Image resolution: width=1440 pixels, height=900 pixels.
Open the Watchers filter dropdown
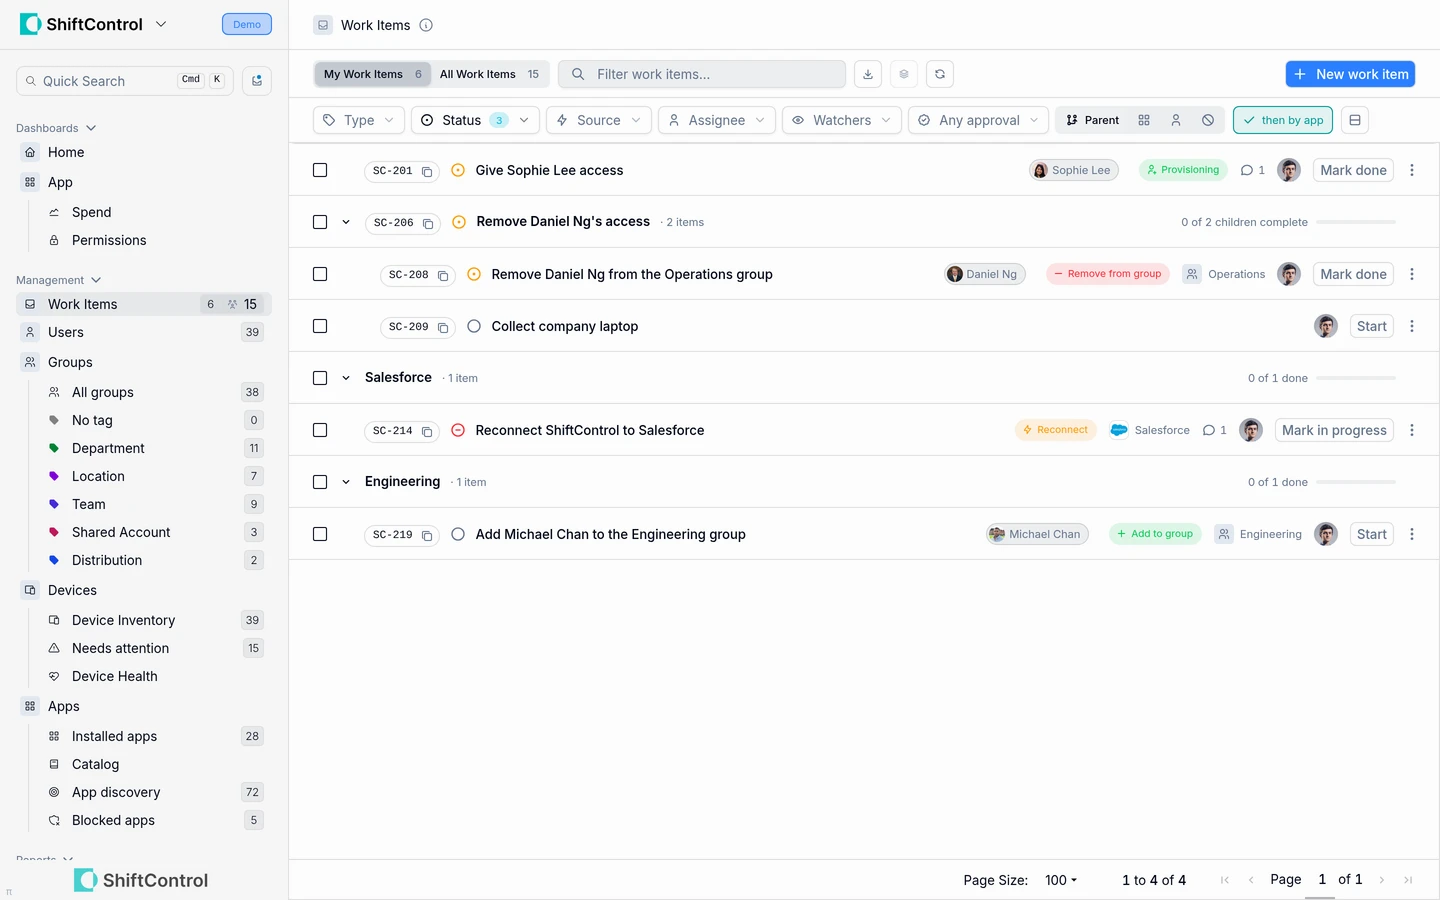click(x=842, y=120)
